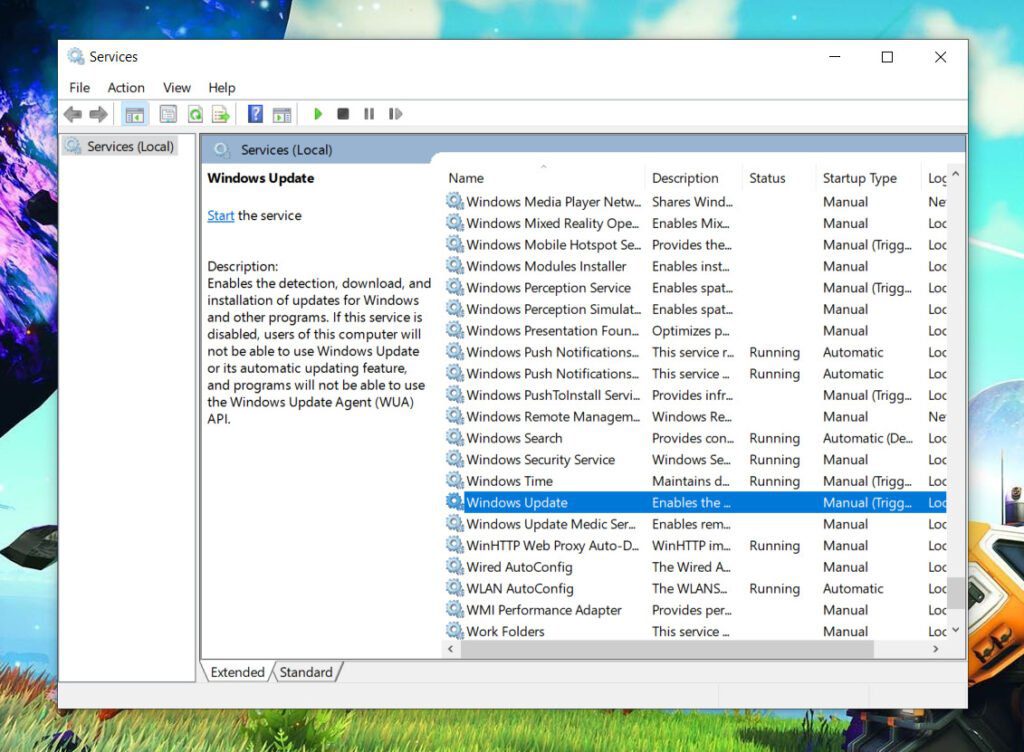Click the Export List toolbar icon
1024x752 pixels.
pyautogui.click(x=221, y=114)
